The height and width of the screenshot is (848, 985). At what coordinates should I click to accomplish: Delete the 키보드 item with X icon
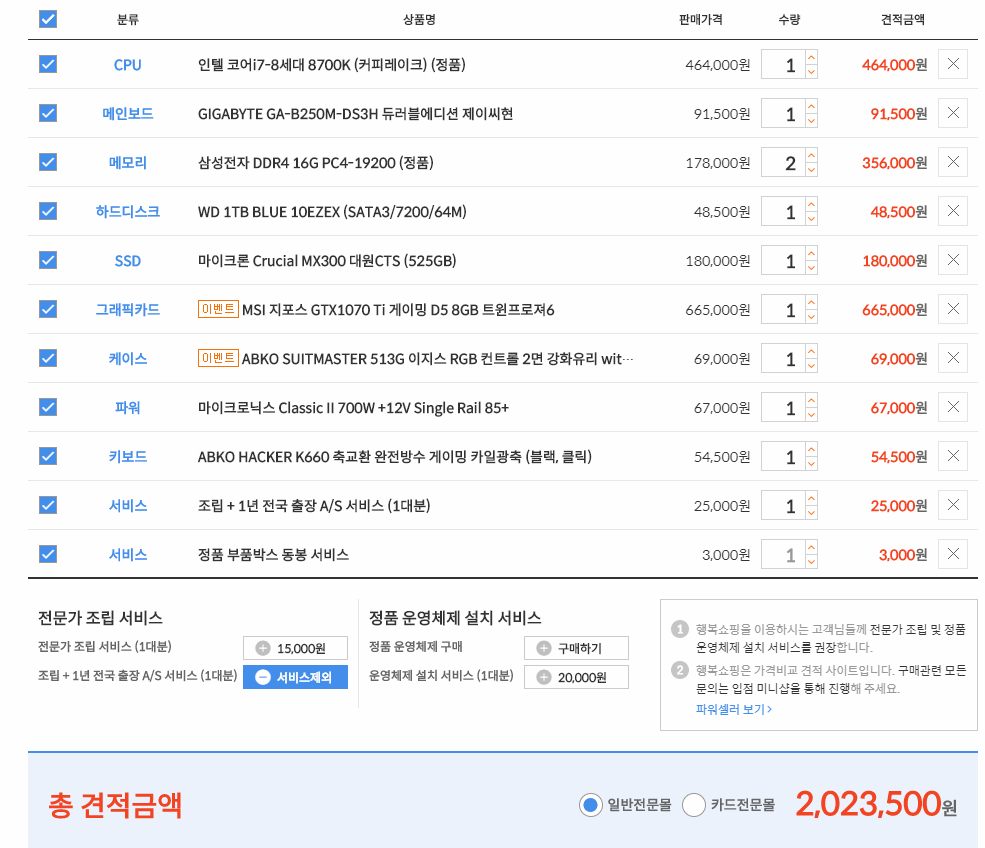952,456
